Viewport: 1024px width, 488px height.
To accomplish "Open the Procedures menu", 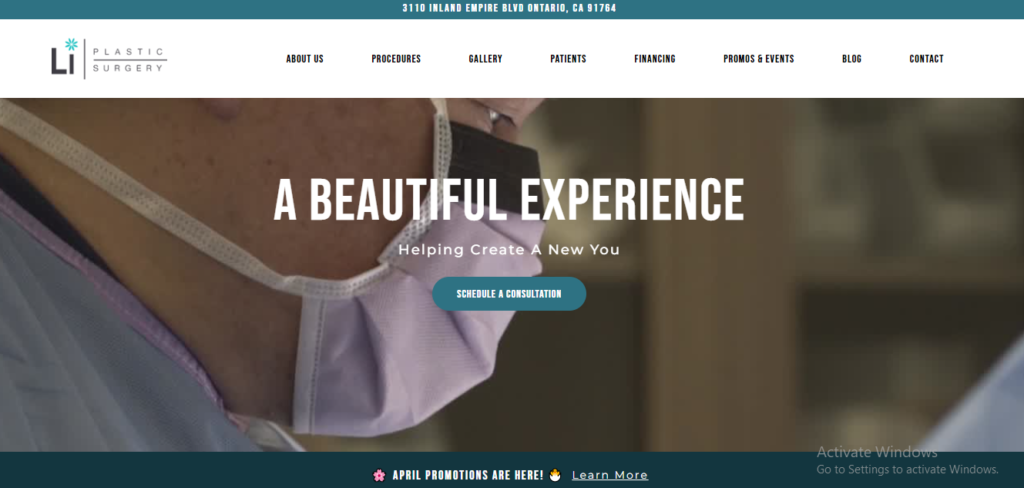I will [x=396, y=59].
